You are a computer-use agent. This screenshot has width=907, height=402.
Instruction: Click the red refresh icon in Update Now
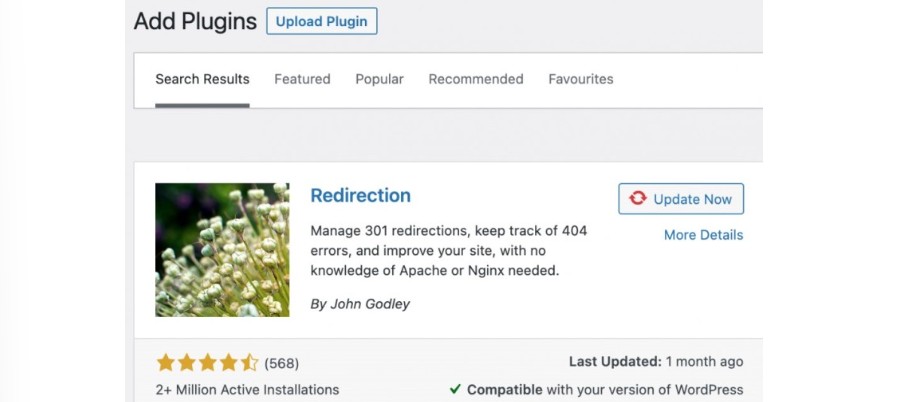coord(637,199)
